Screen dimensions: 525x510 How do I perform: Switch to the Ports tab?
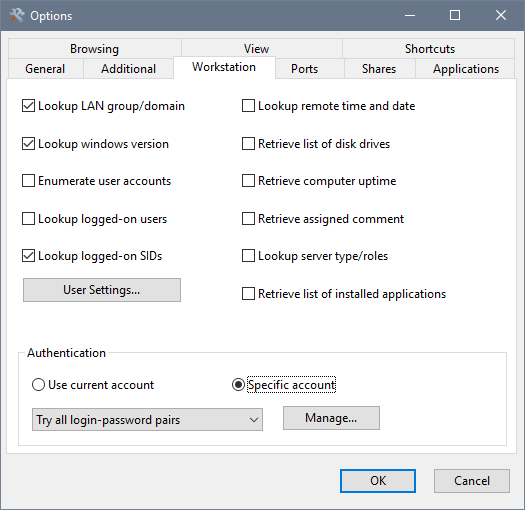tap(304, 69)
